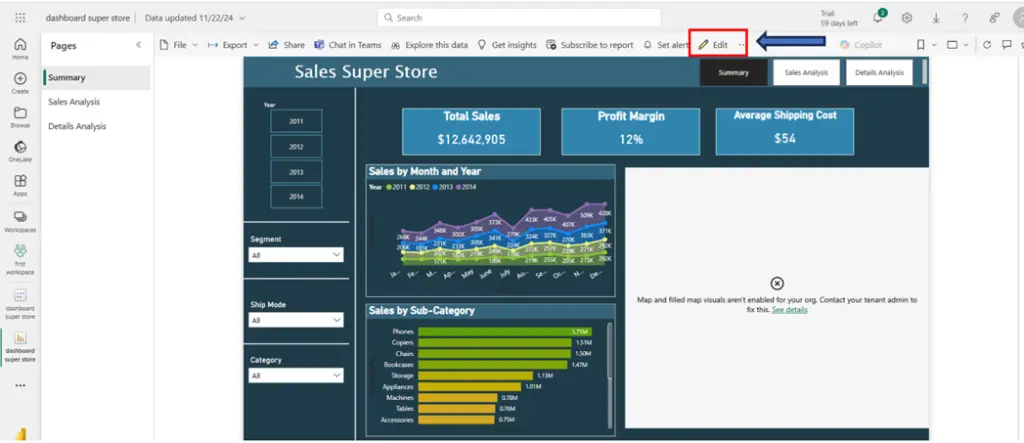Click the 2011 green legend marker

(388, 187)
